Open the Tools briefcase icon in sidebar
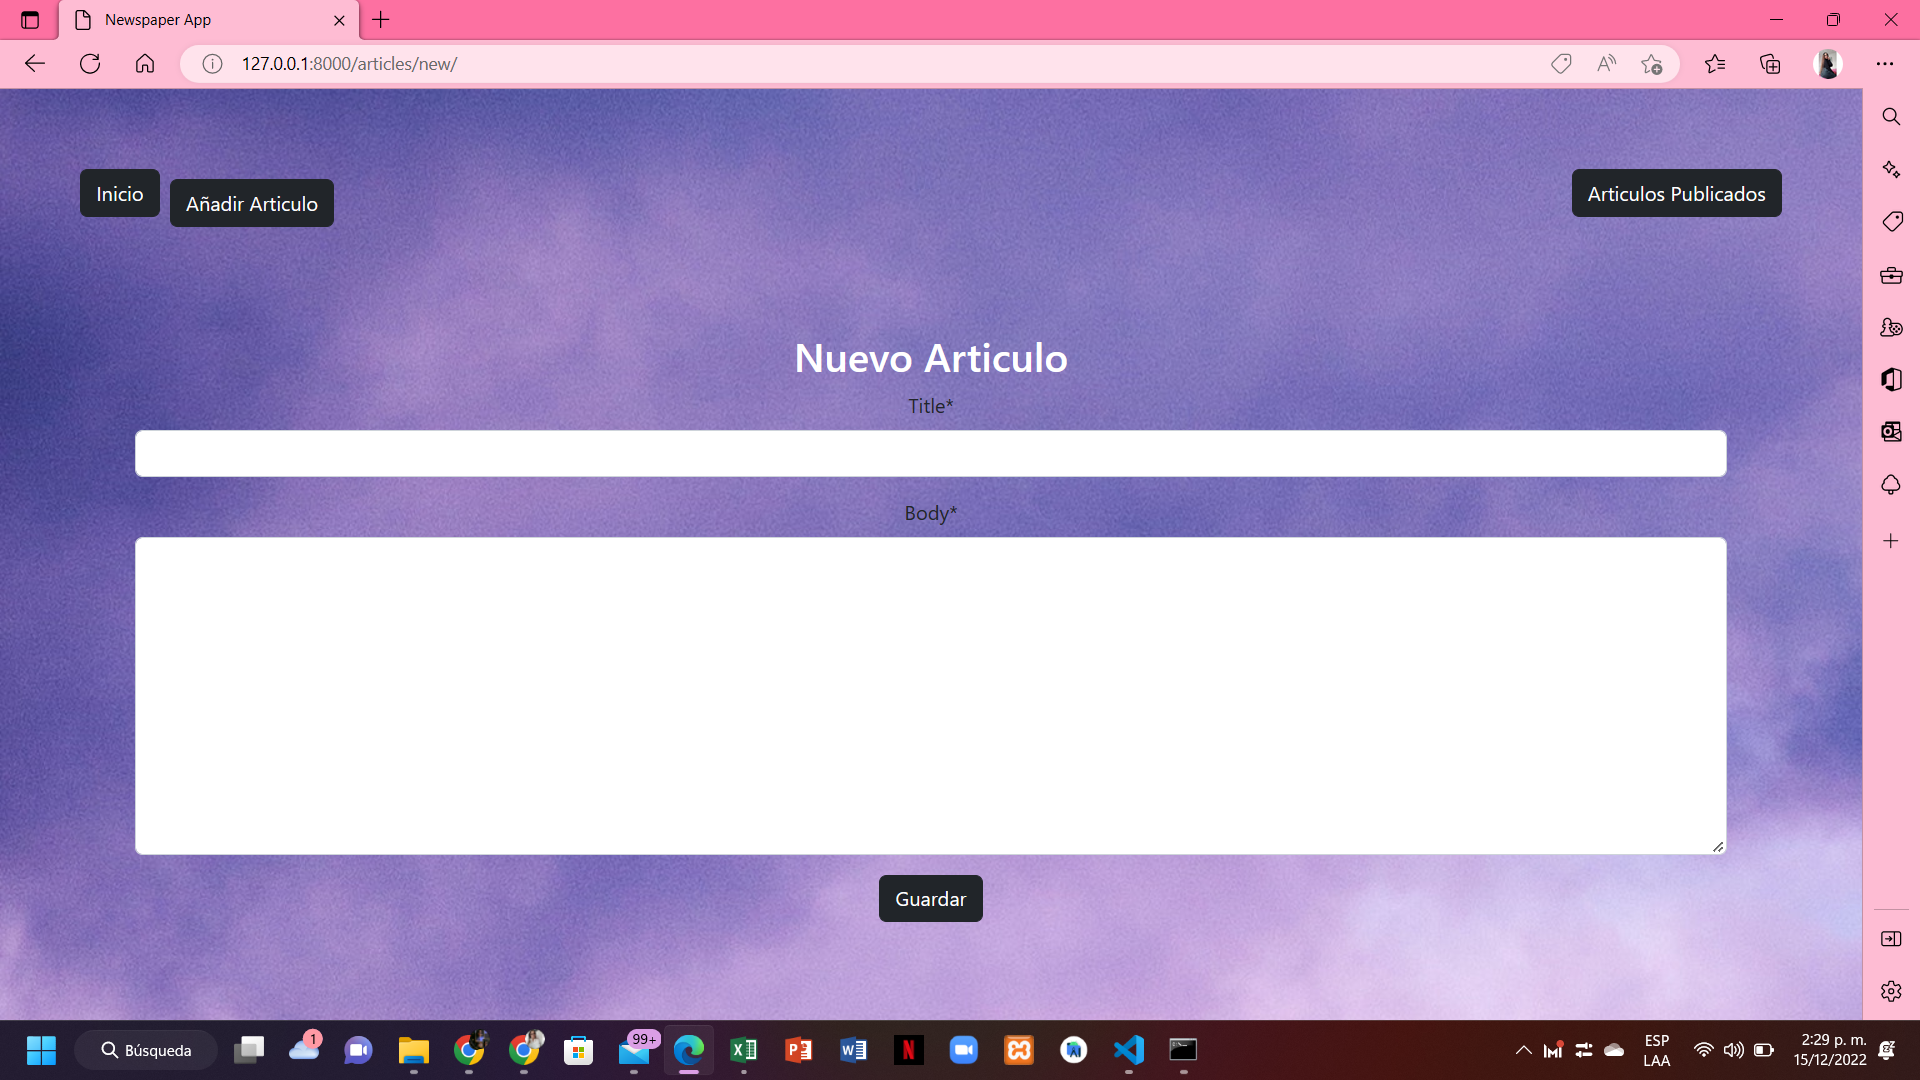This screenshot has height=1080, width=1920. click(x=1890, y=275)
